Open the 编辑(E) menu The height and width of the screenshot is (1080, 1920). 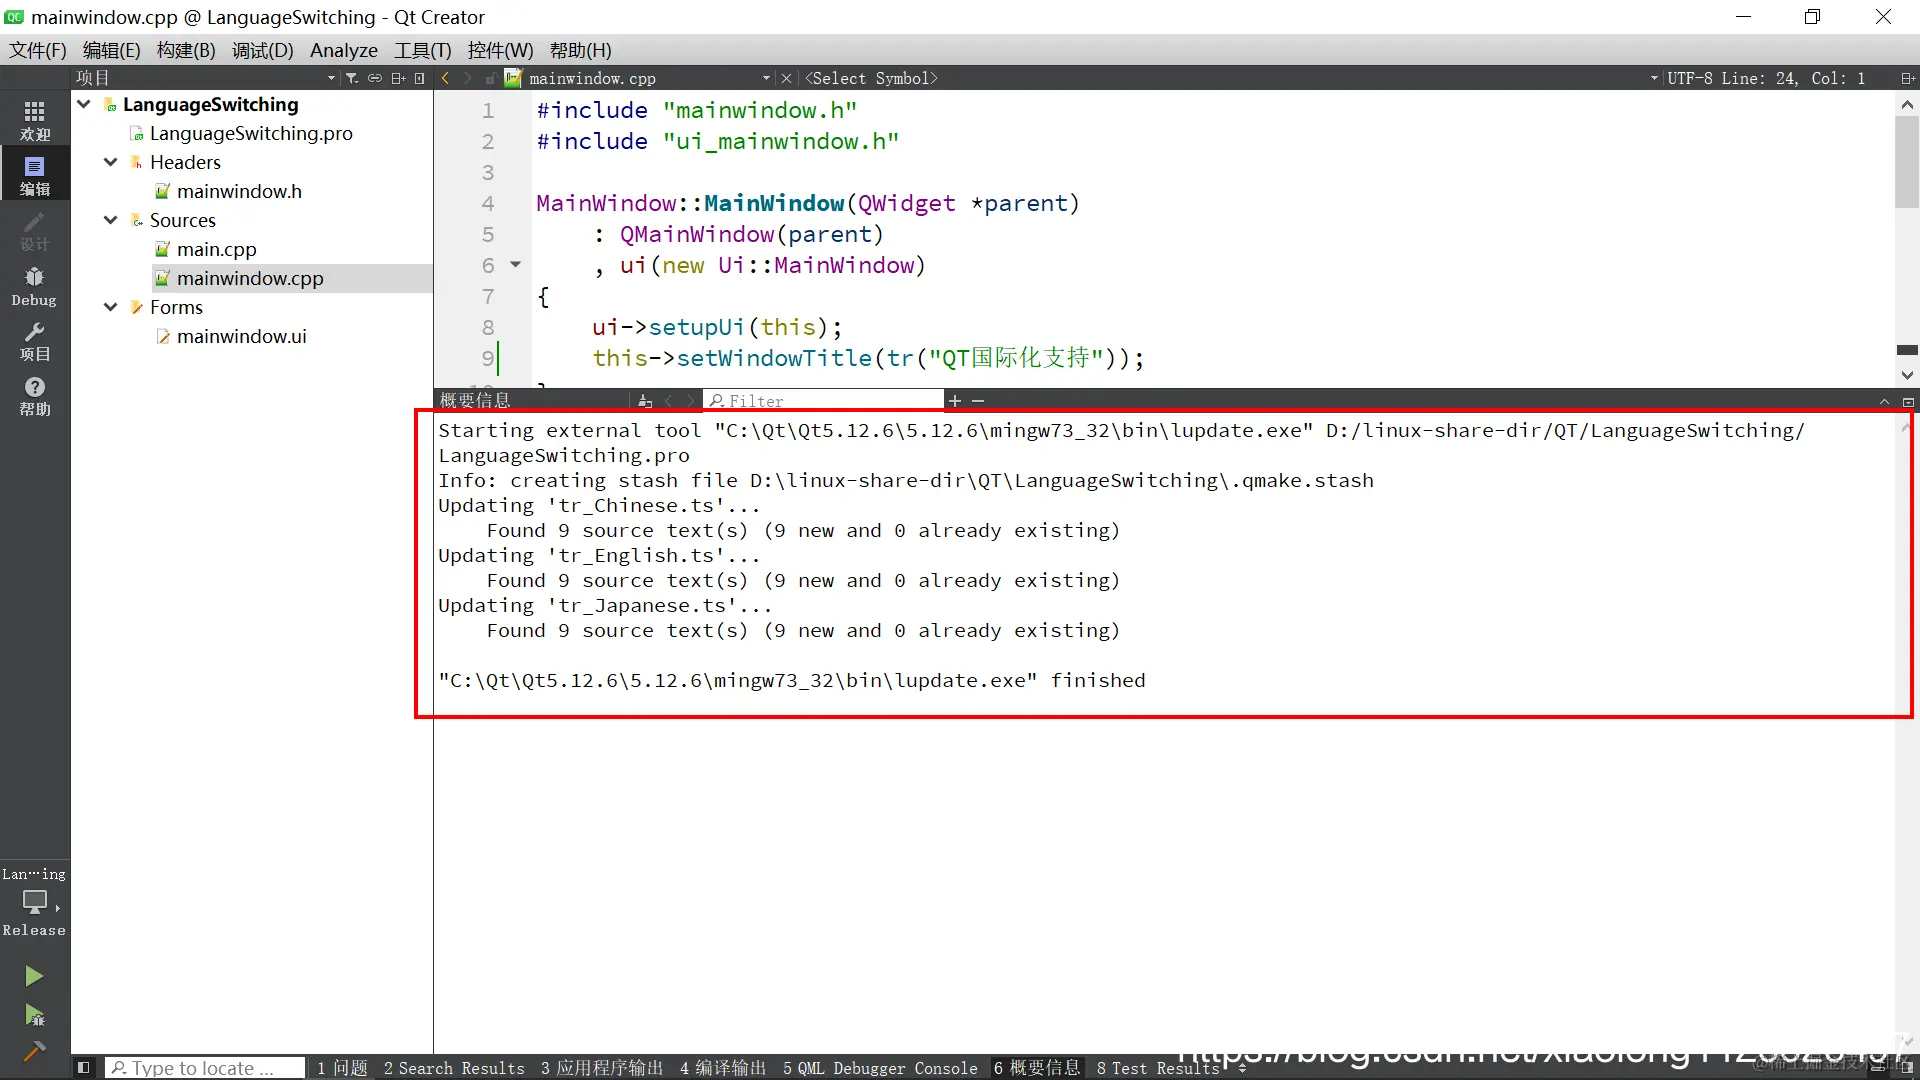111,50
